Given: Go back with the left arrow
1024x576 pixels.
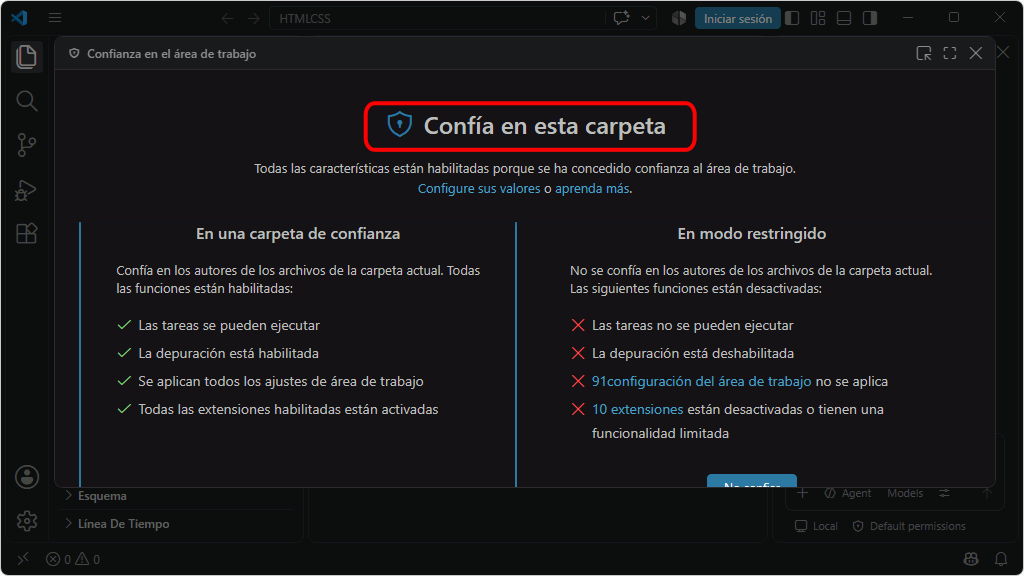Looking at the screenshot, I should tap(227, 18).
